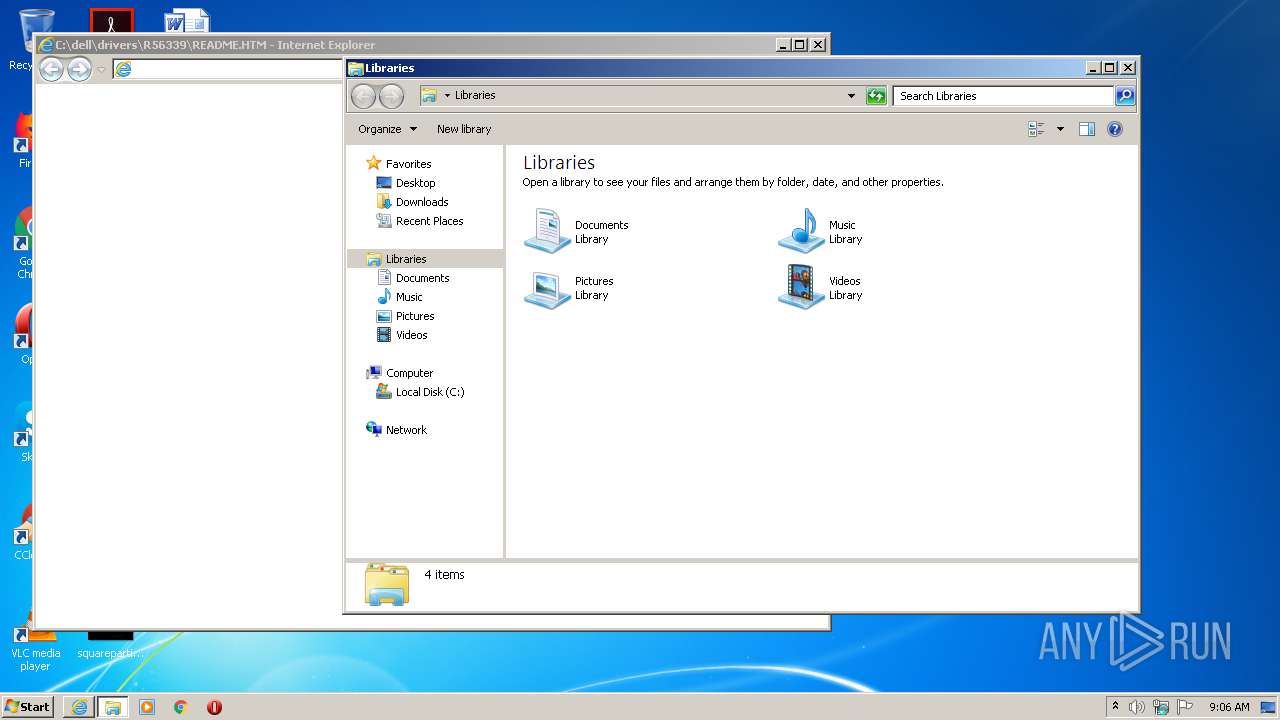The width and height of the screenshot is (1280, 720).
Task: Click the Forward button in Internet Explorer
Action: [79, 69]
